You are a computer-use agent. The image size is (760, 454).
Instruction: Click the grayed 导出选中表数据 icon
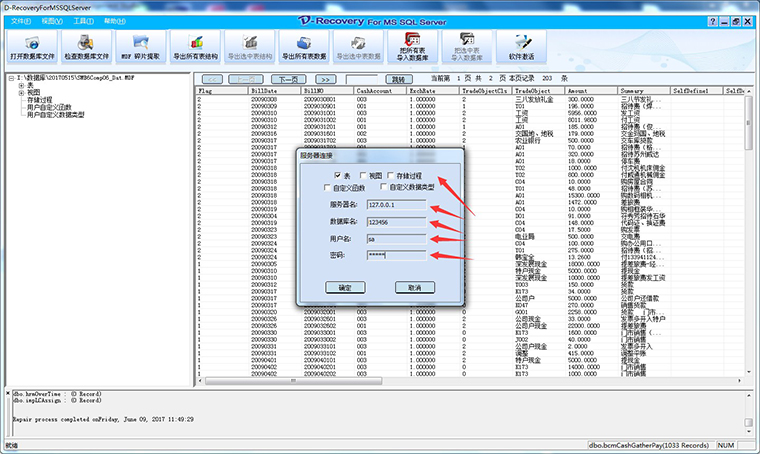point(358,47)
